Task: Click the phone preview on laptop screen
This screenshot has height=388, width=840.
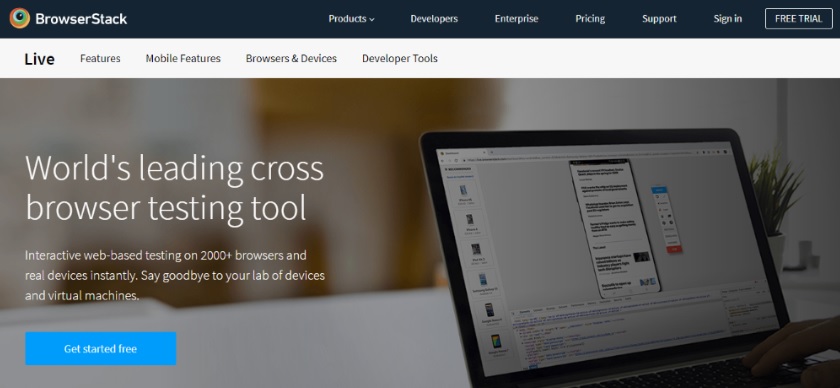Action: [x=615, y=229]
